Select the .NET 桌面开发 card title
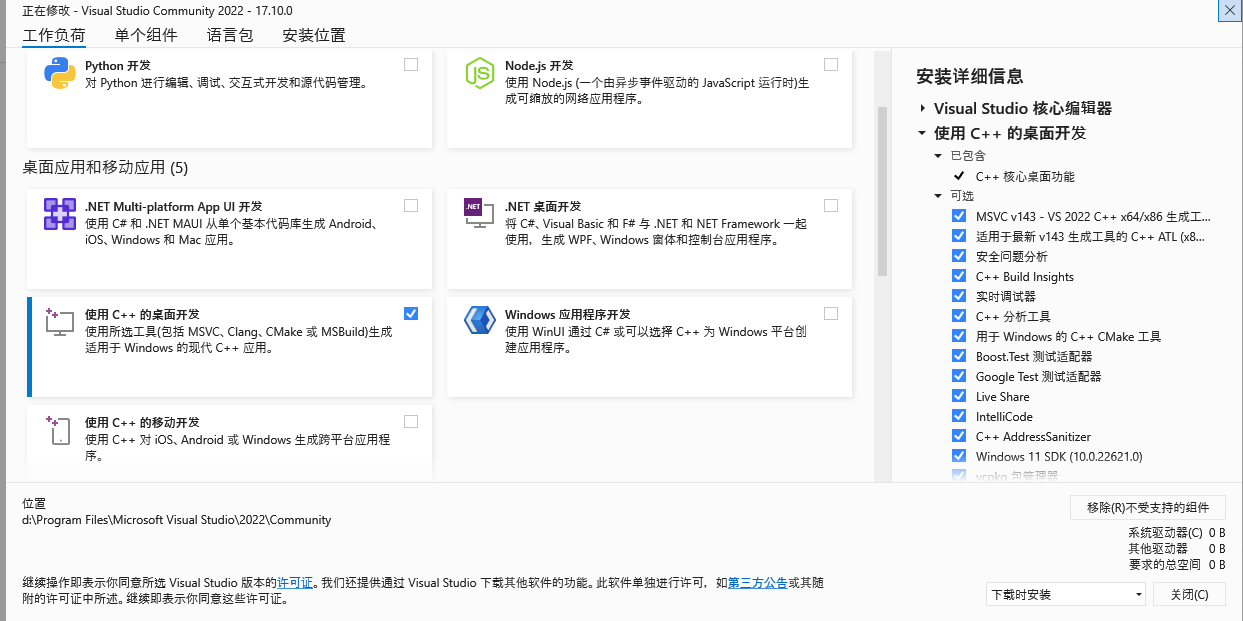1243x621 pixels. [543, 206]
